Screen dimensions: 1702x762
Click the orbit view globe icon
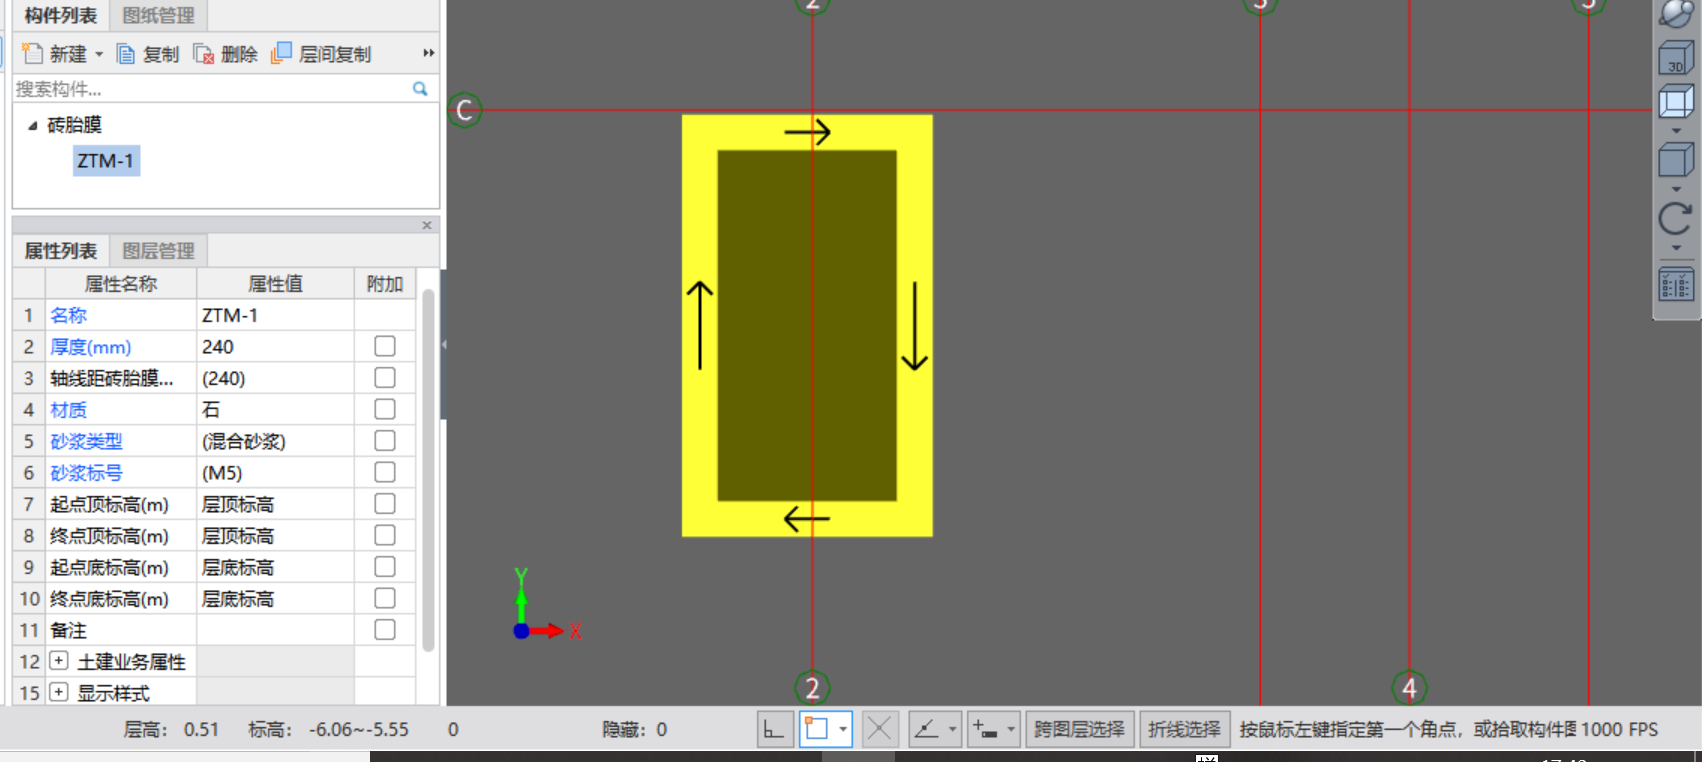[x=1676, y=14]
